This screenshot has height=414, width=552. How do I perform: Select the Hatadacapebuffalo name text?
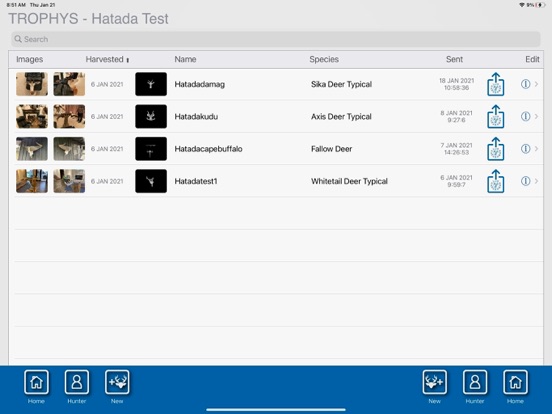208,149
